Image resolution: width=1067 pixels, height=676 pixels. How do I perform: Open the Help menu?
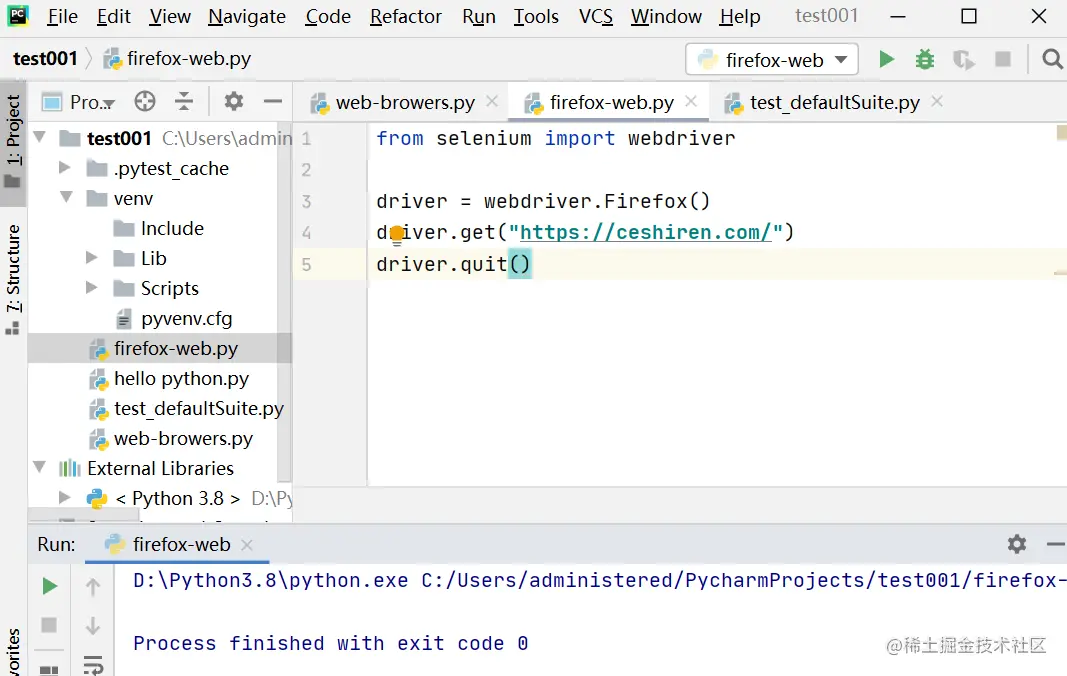pyautogui.click(x=740, y=16)
